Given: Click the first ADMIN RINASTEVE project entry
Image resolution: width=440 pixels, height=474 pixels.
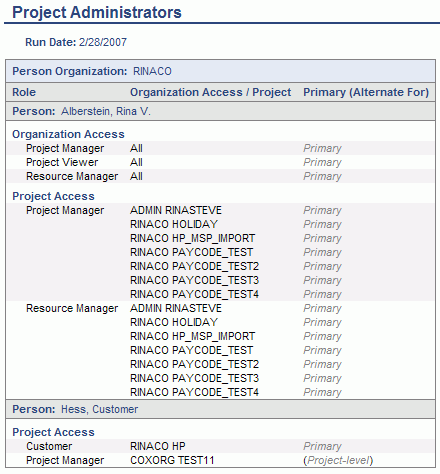Looking at the screenshot, I should coord(176,210).
